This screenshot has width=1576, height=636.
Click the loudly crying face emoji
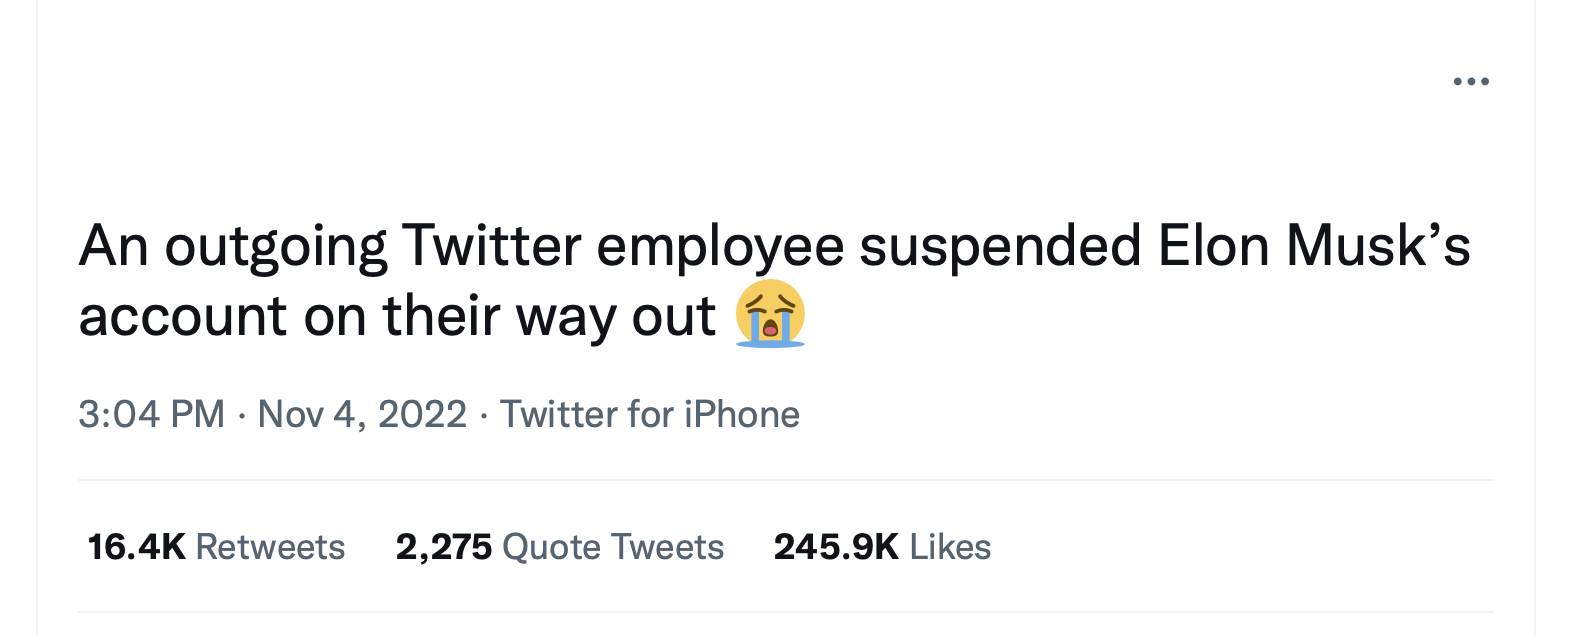pos(770,314)
